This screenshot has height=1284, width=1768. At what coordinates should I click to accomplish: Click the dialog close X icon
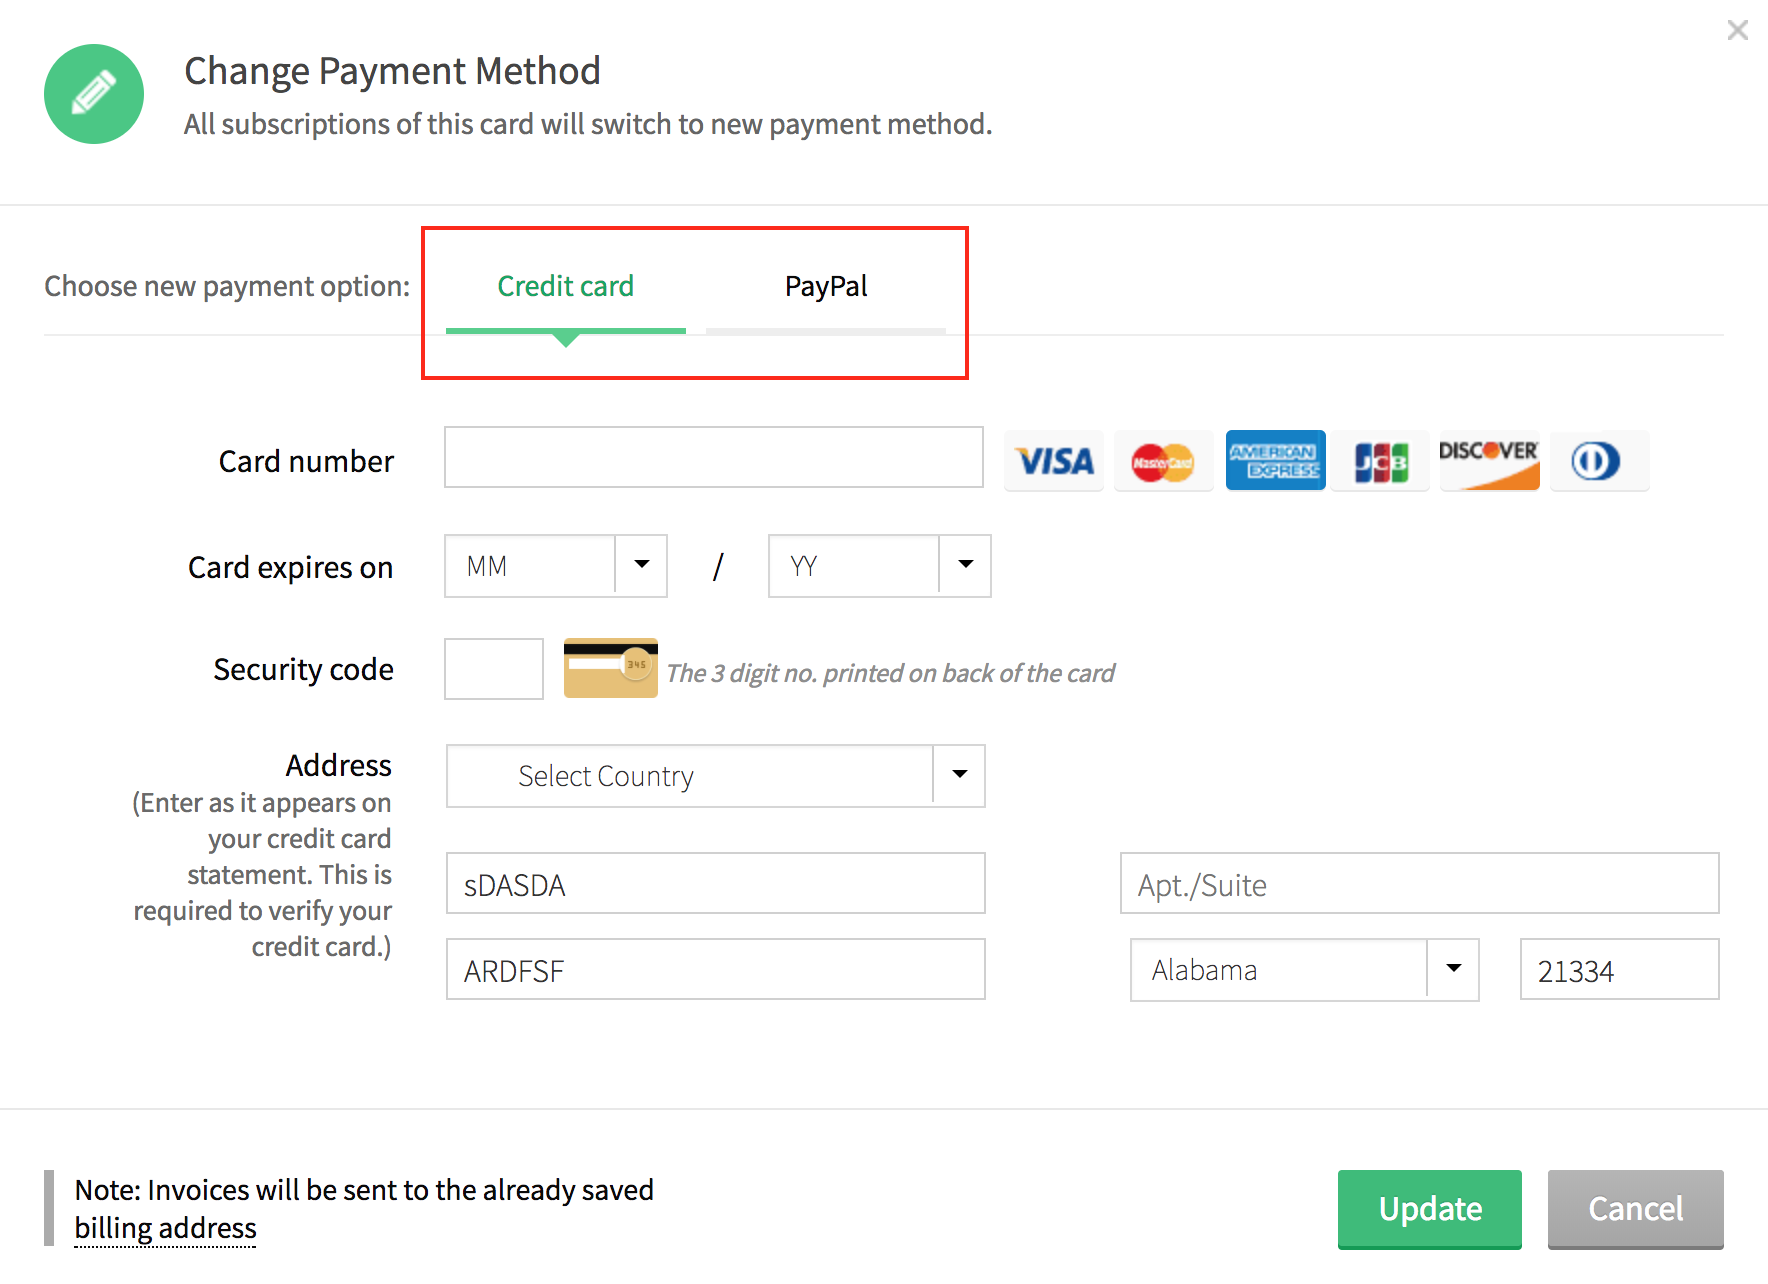pyautogui.click(x=1737, y=30)
